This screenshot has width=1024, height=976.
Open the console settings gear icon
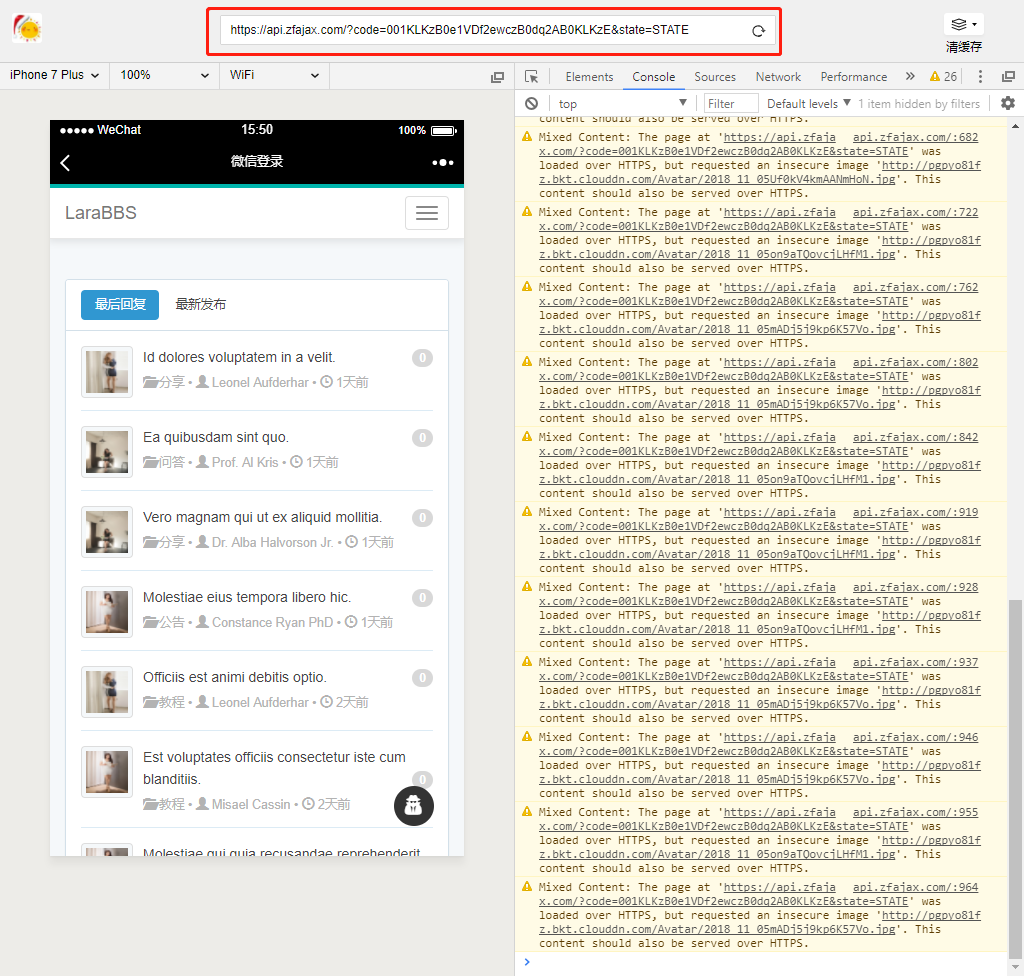pyautogui.click(x=1007, y=103)
